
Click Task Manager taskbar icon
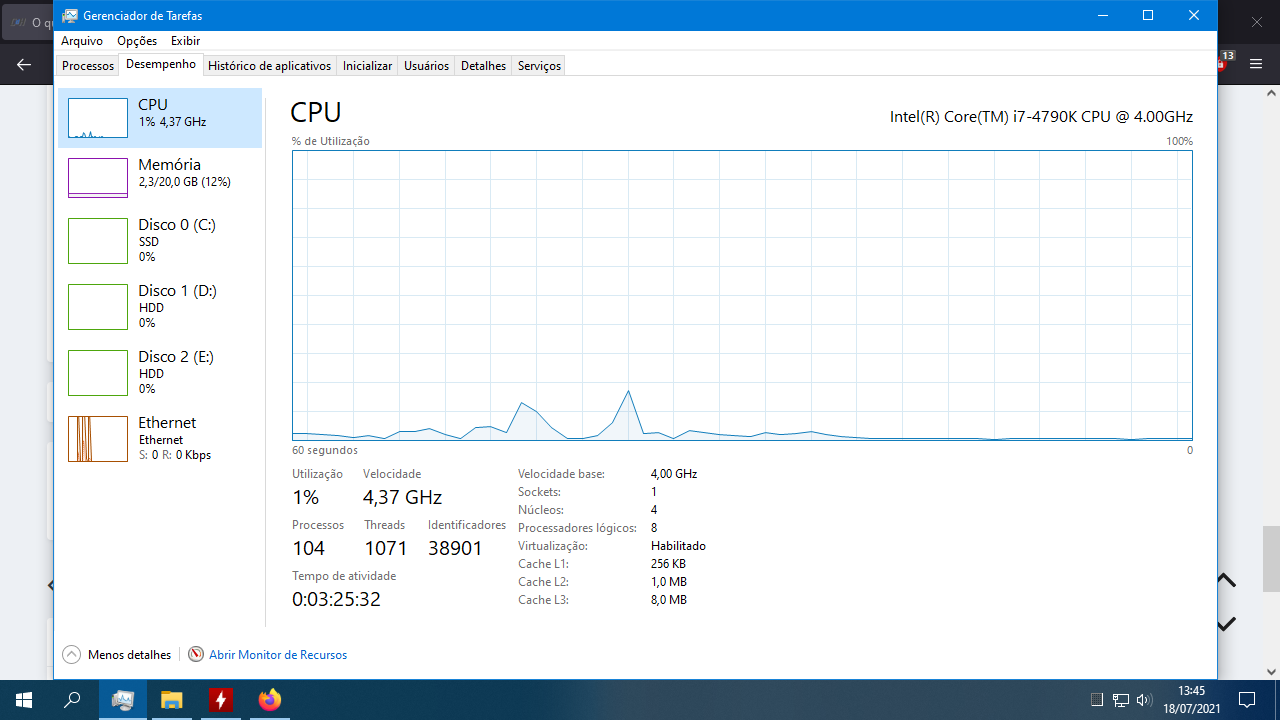123,700
